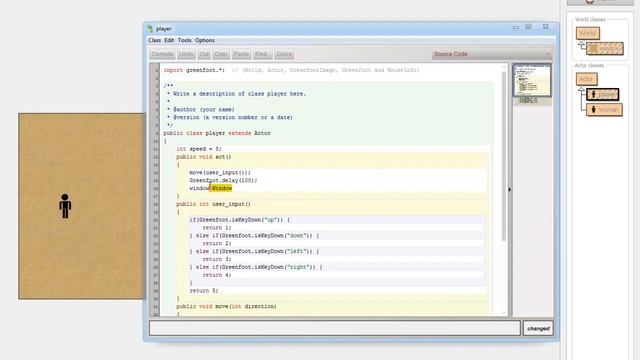Viewport: 640px width, 360px height.
Task: Click the player figure in the world
Action: point(65,206)
